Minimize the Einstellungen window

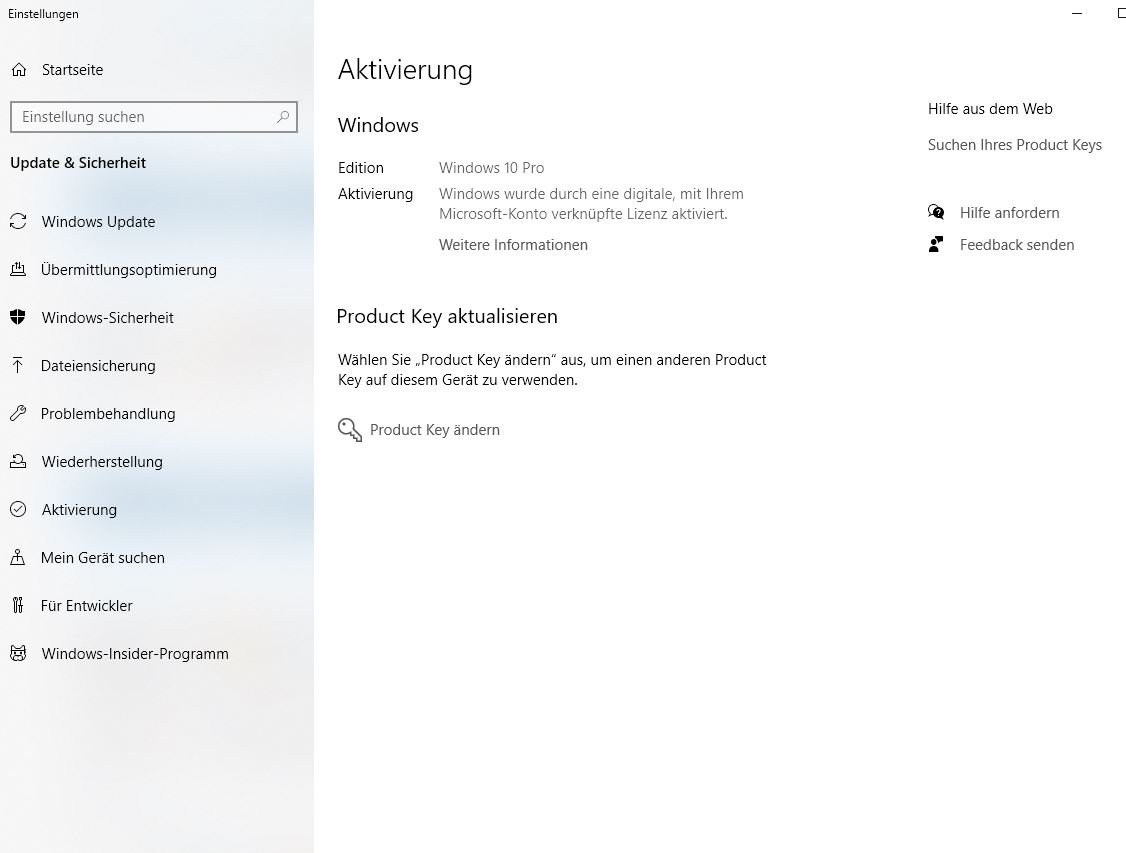point(1076,14)
